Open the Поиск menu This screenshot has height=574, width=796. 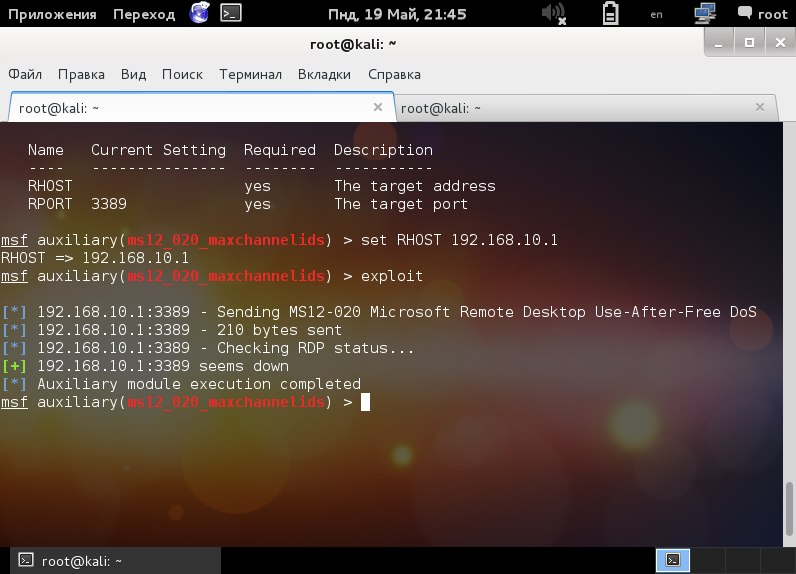pos(182,74)
